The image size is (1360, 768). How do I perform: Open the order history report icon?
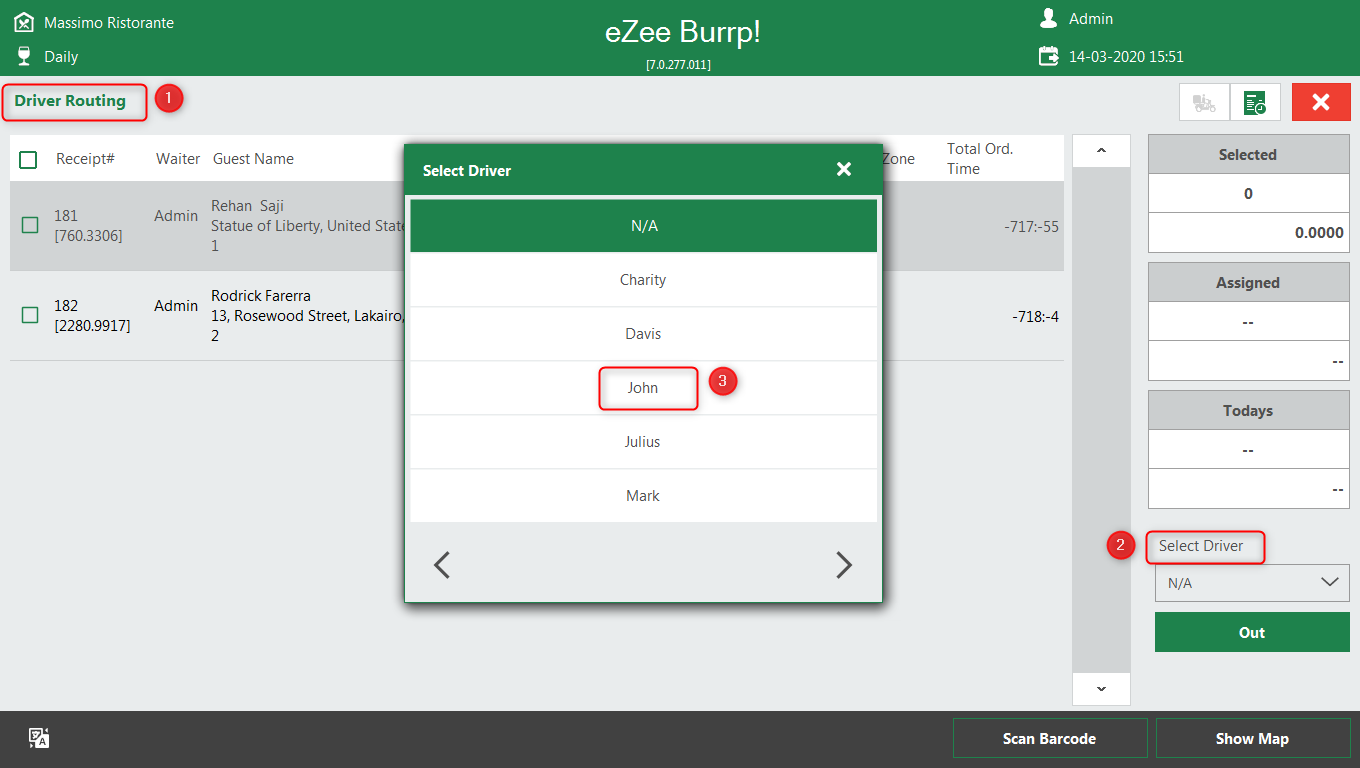[1255, 102]
